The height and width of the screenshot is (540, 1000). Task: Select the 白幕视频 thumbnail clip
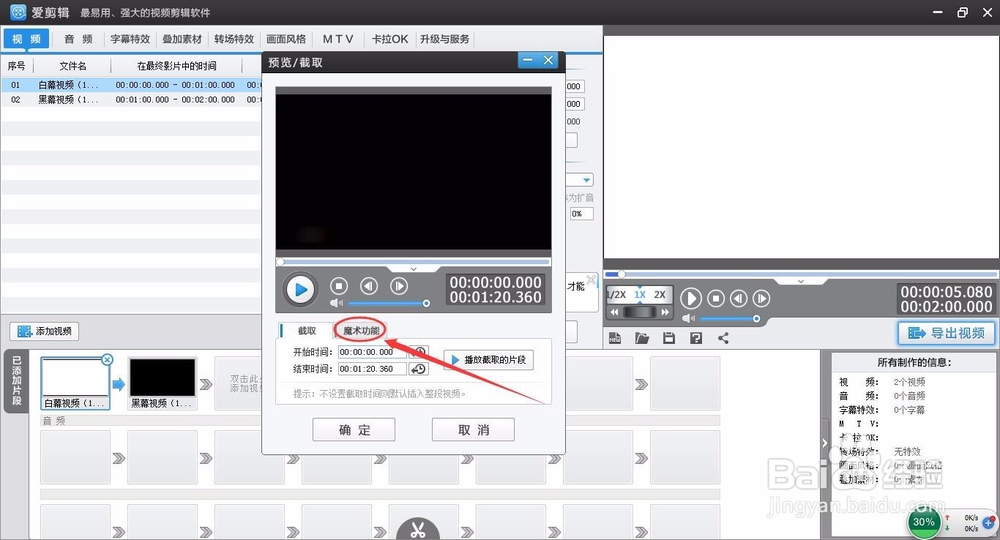[x=75, y=383]
